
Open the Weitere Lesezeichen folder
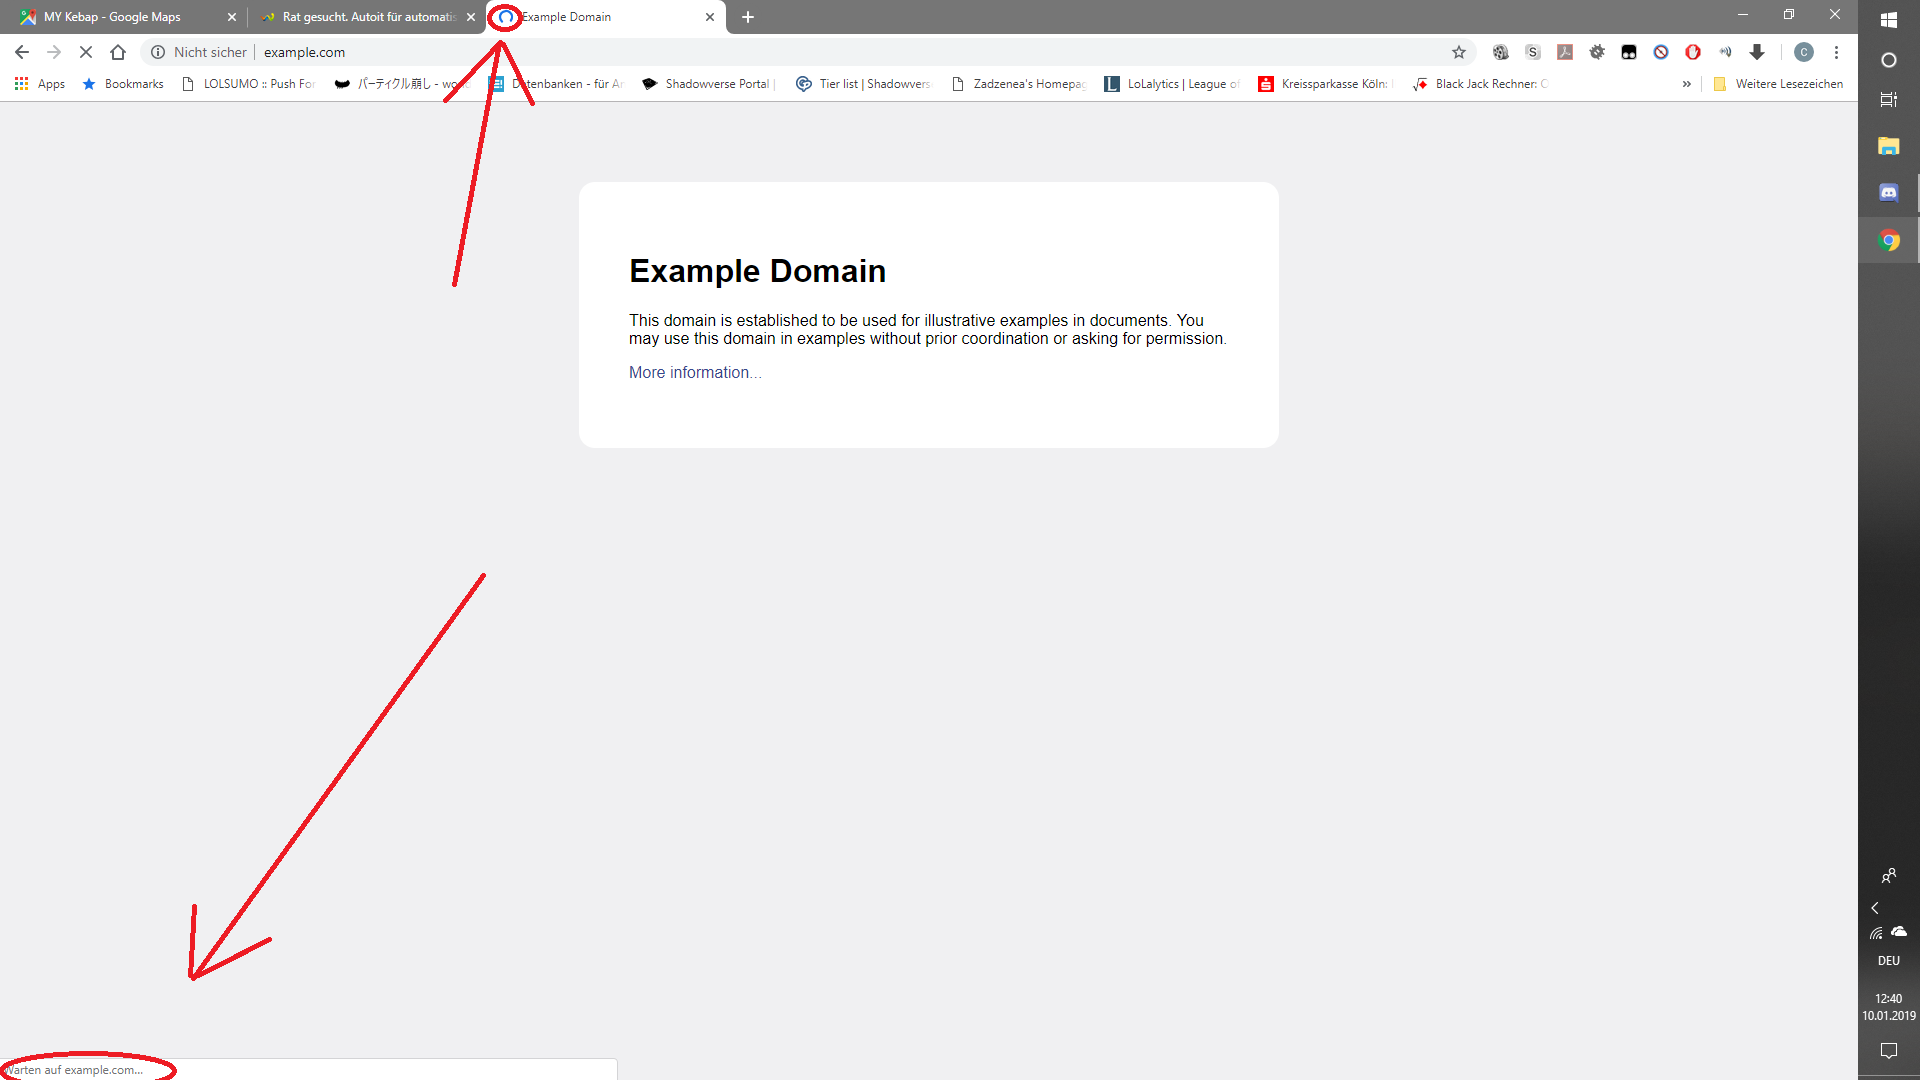1779,84
